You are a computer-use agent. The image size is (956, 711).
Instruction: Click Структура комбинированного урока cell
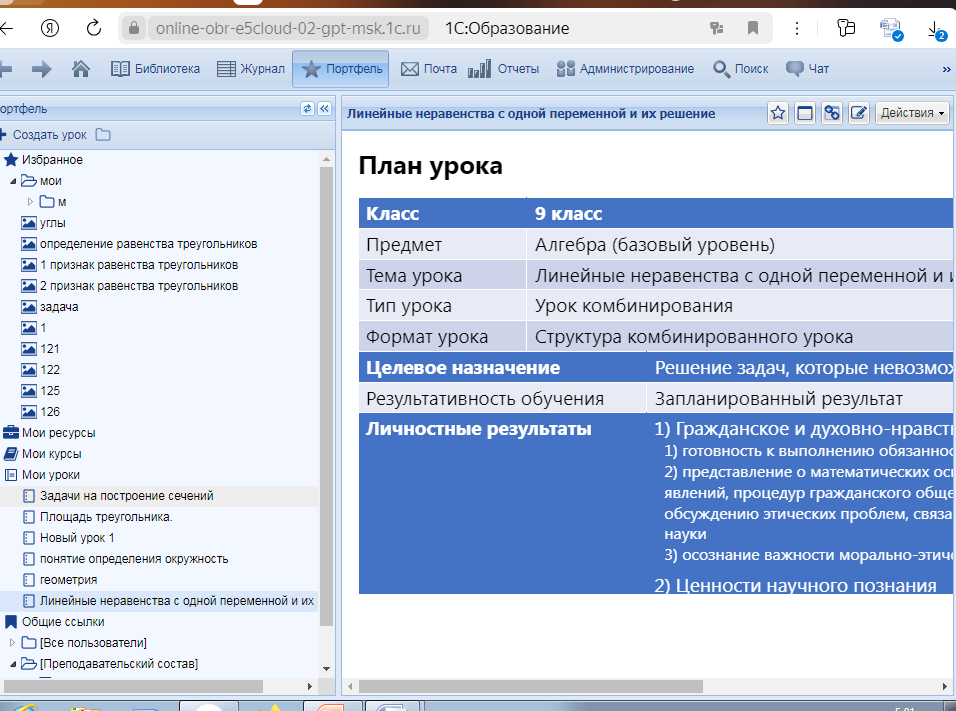click(741, 337)
